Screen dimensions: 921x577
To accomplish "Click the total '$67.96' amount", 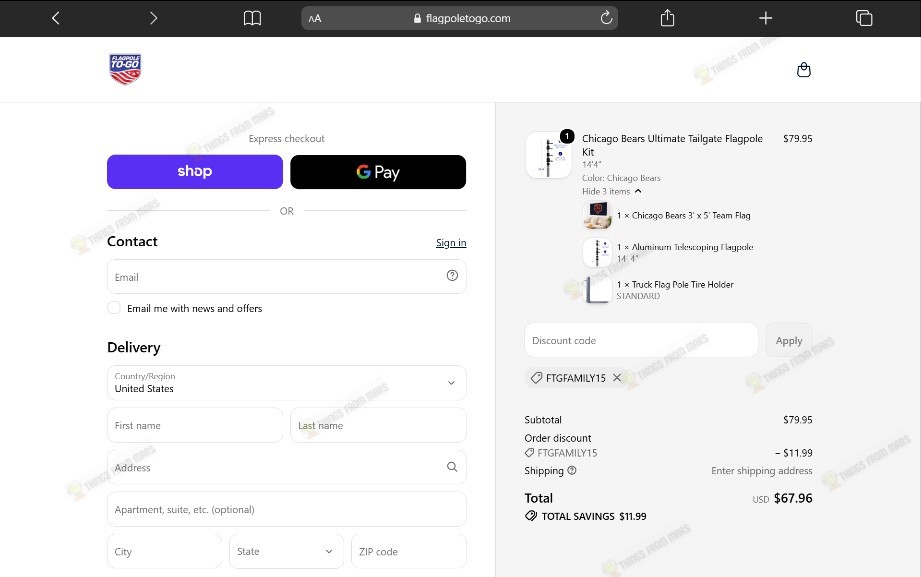I will click(793, 498).
